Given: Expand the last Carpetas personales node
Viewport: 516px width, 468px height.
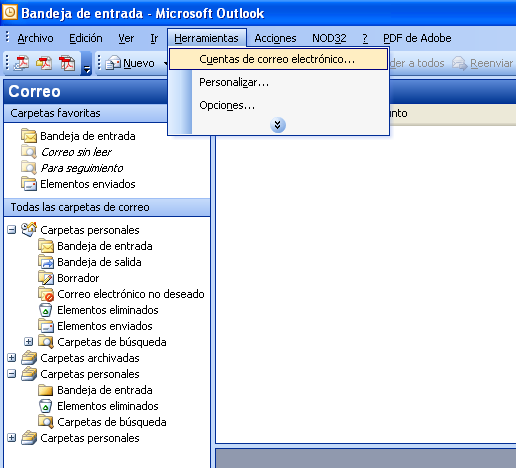Looking at the screenshot, I should (12, 438).
